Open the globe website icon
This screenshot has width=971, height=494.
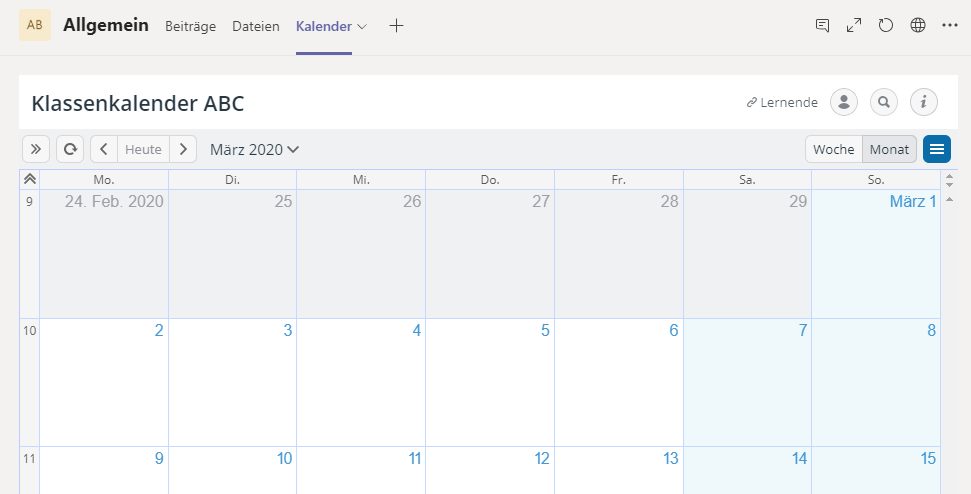tap(918, 25)
